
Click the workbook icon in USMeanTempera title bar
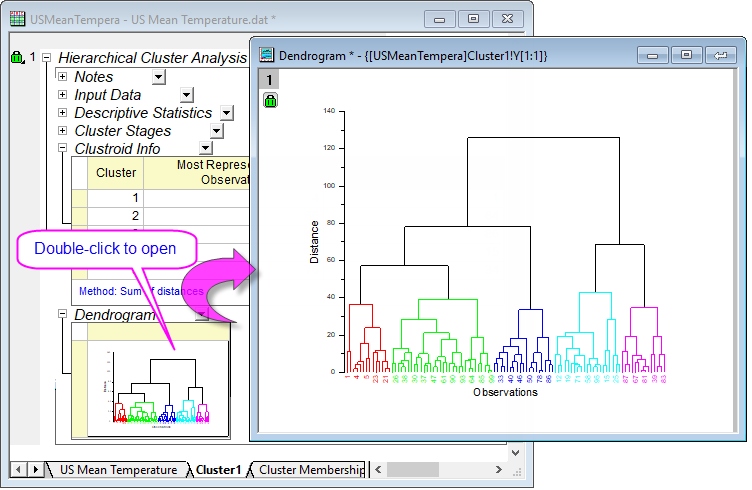[17, 19]
